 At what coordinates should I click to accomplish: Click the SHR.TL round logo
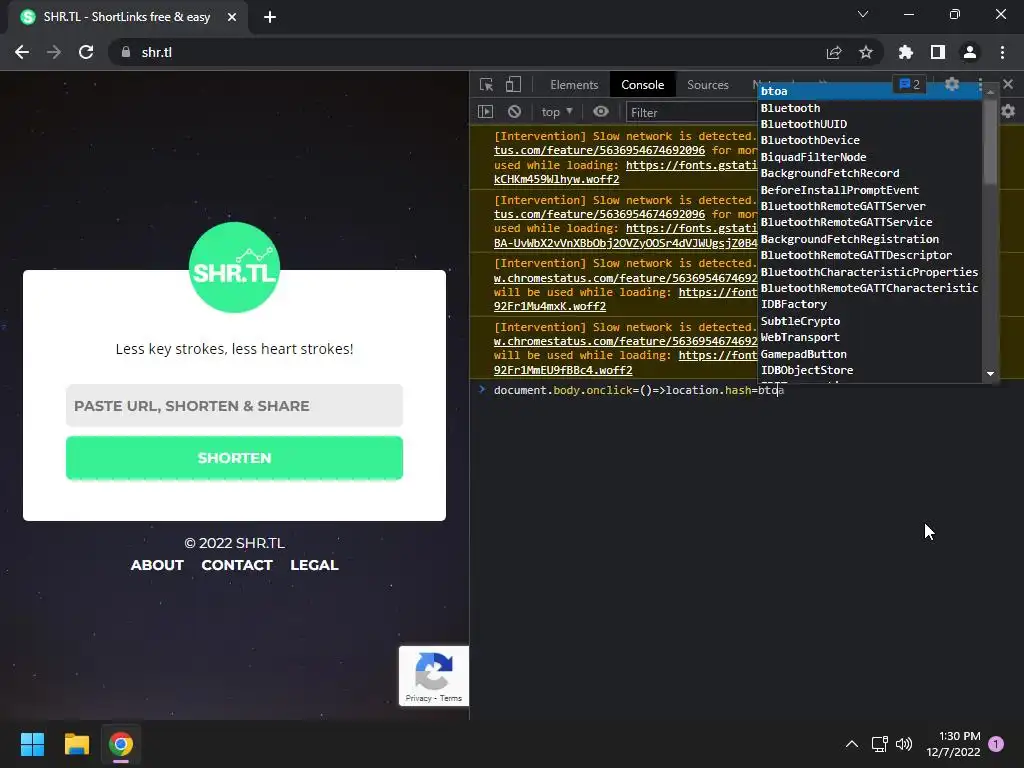pyautogui.click(x=234, y=268)
